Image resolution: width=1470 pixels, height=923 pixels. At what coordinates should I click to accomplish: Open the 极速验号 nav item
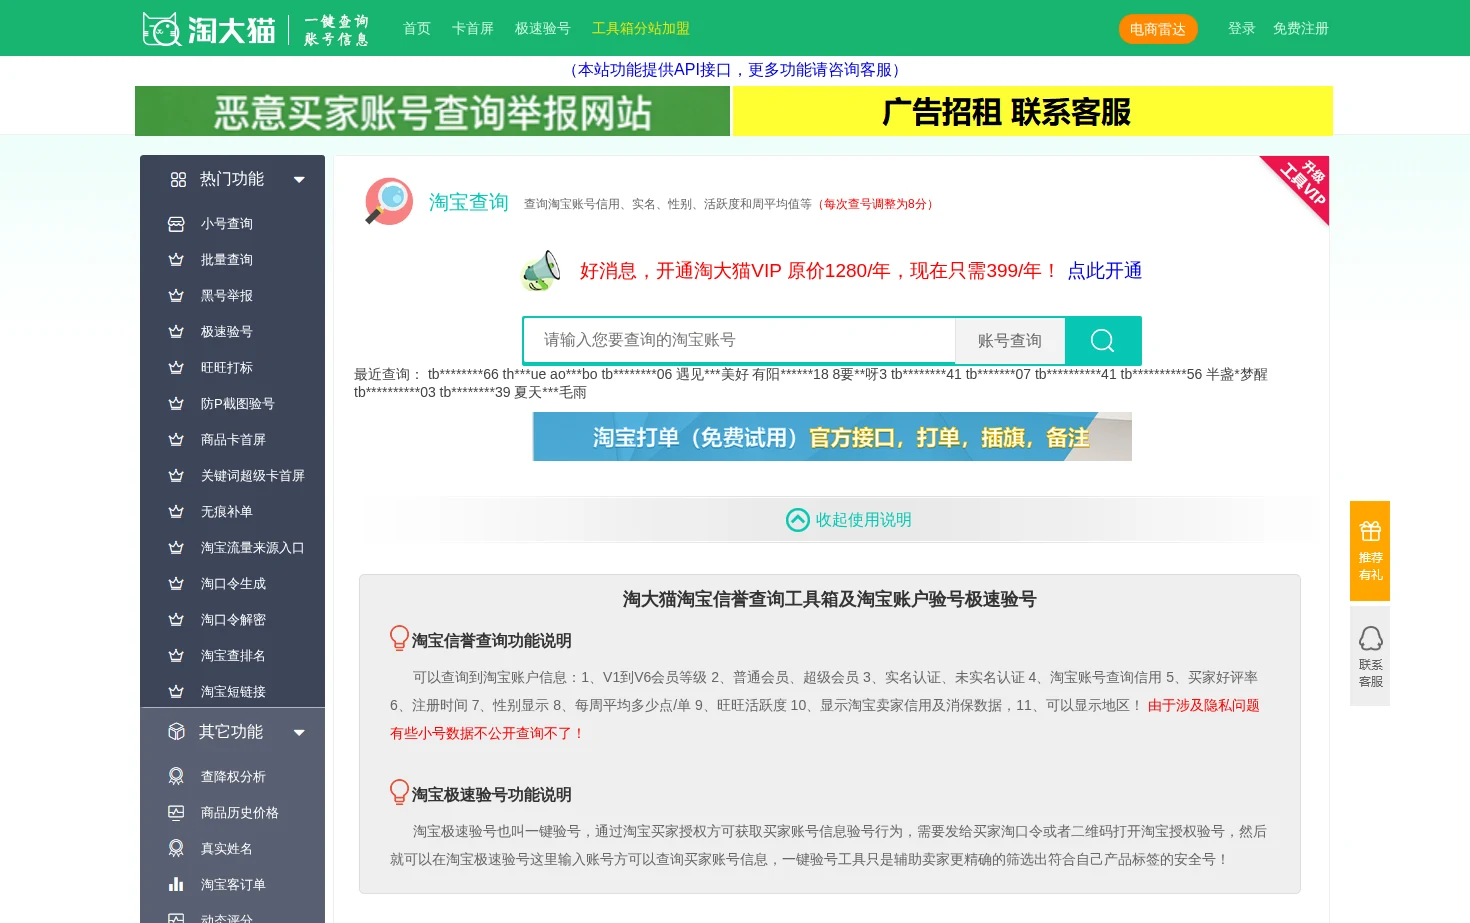point(543,29)
